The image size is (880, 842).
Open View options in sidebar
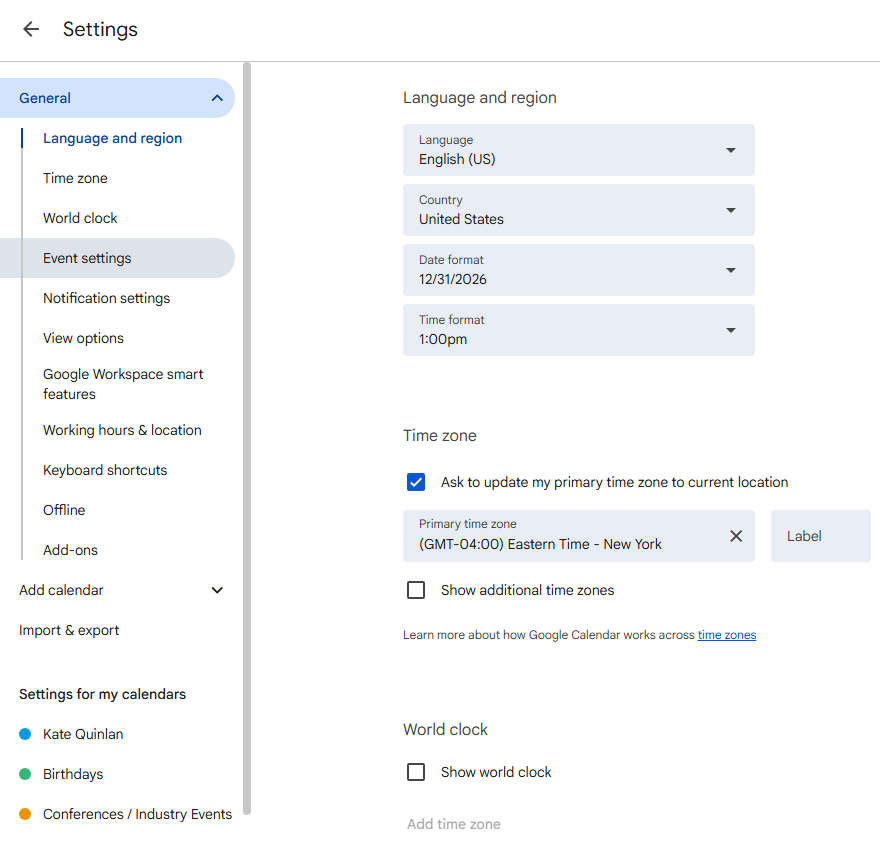click(83, 338)
